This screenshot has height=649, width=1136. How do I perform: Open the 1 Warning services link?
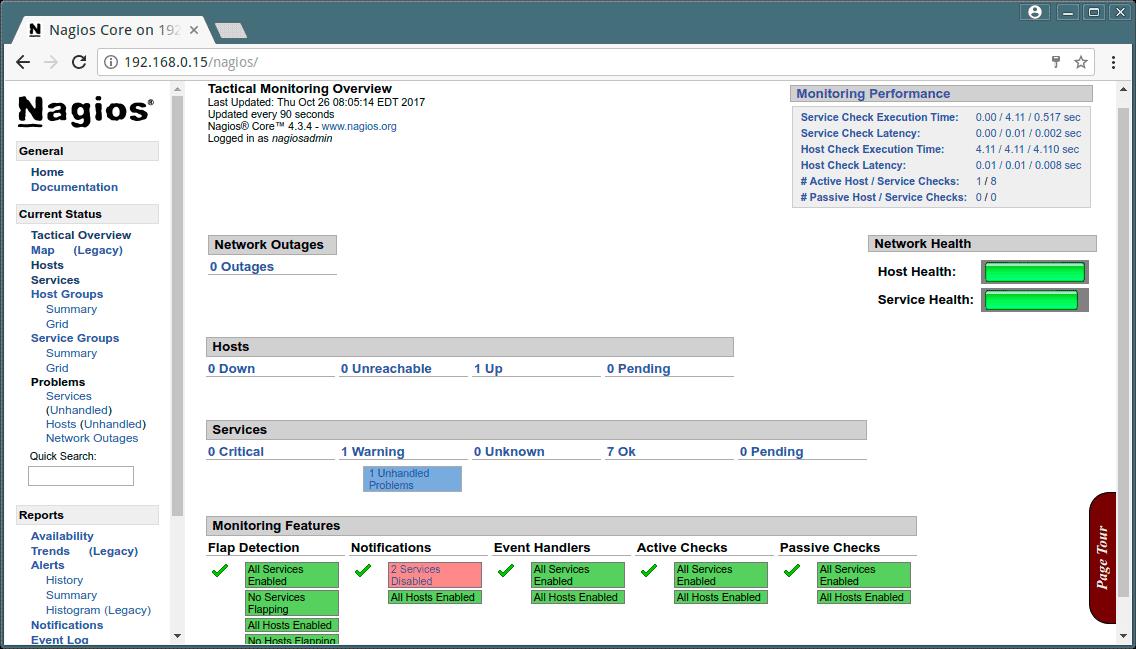point(372,451)
